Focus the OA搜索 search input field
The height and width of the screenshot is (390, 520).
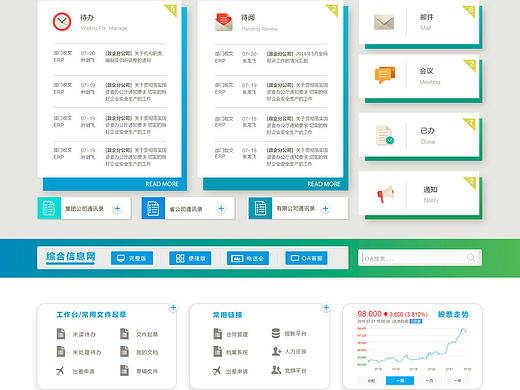[420, 258]
